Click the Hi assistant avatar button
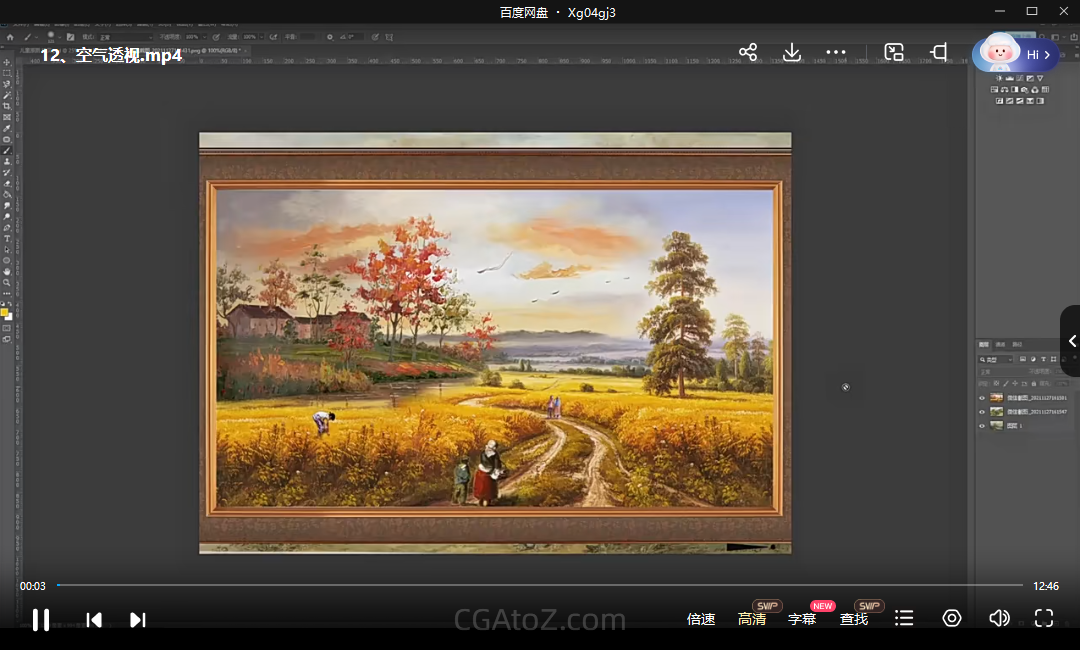This screenshot has height=650, width=1080. (x=1014, y=54)
